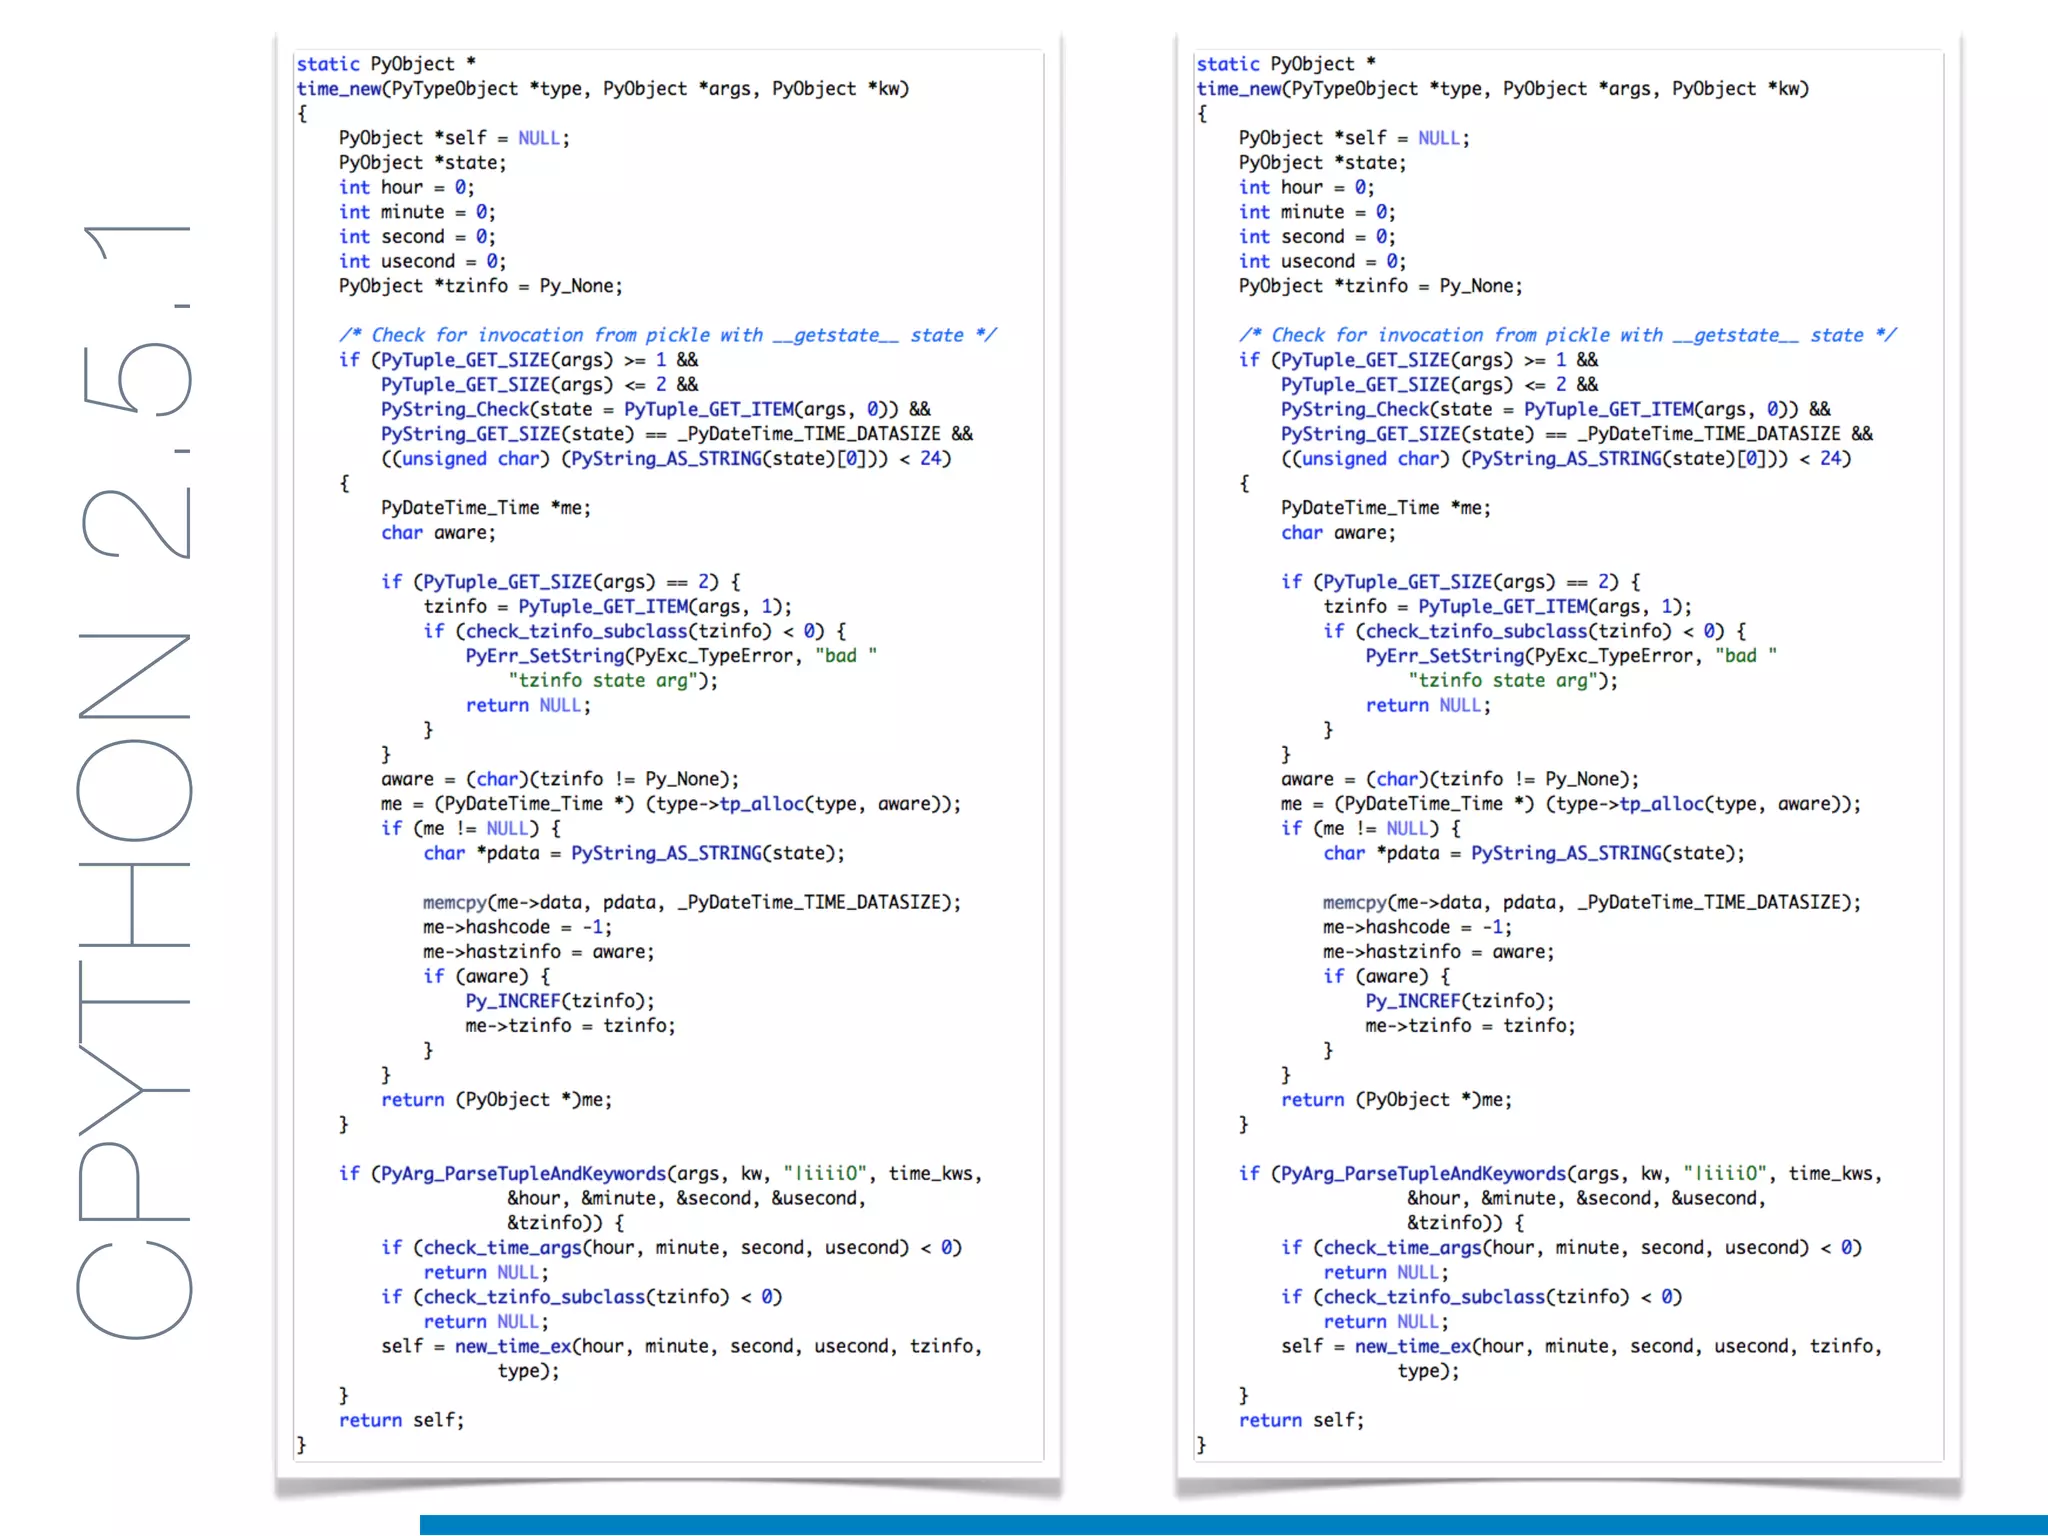Click 'static PyObject *' line in right panel
The width and height of the screenshot is (2048, 1536).
coord(1286,64)
